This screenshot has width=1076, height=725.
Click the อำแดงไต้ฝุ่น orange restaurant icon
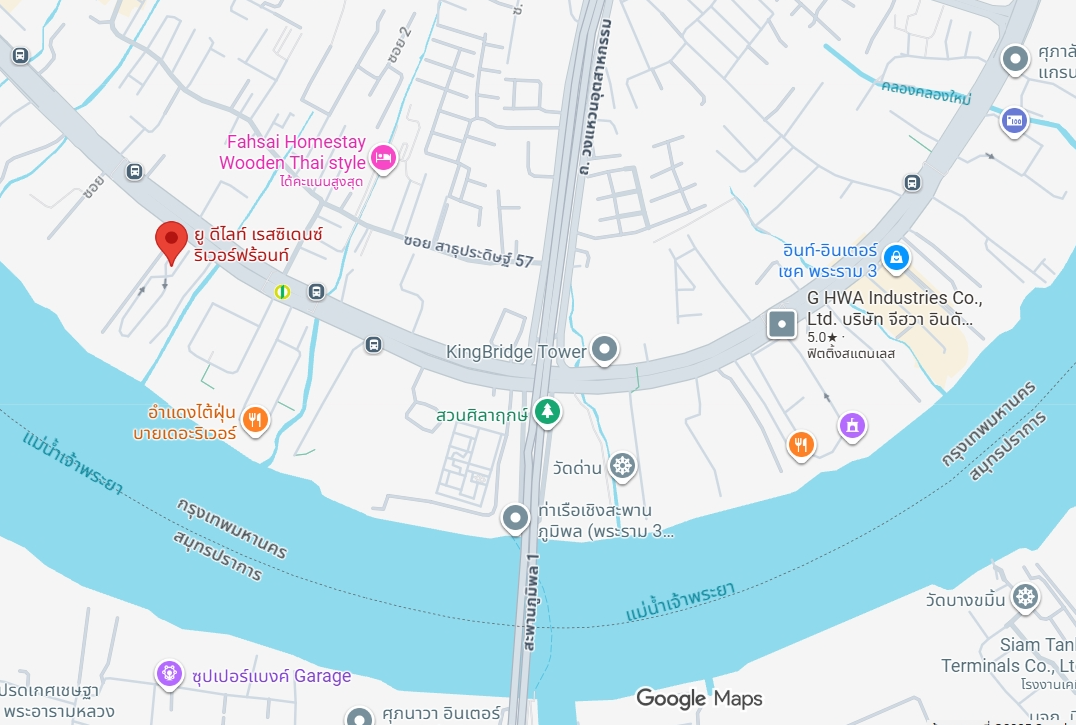point(255,420)
